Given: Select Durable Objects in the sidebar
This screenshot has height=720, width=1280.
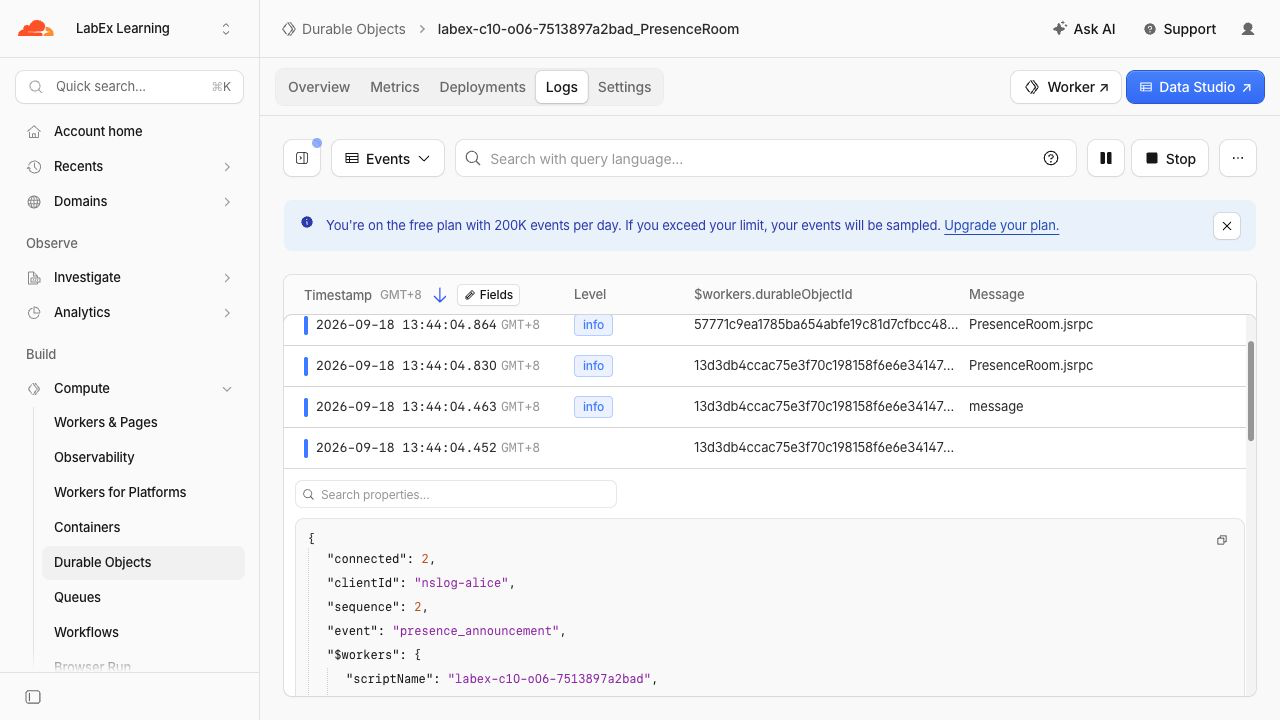Looking at the screenshot, I should coord(143,562).
